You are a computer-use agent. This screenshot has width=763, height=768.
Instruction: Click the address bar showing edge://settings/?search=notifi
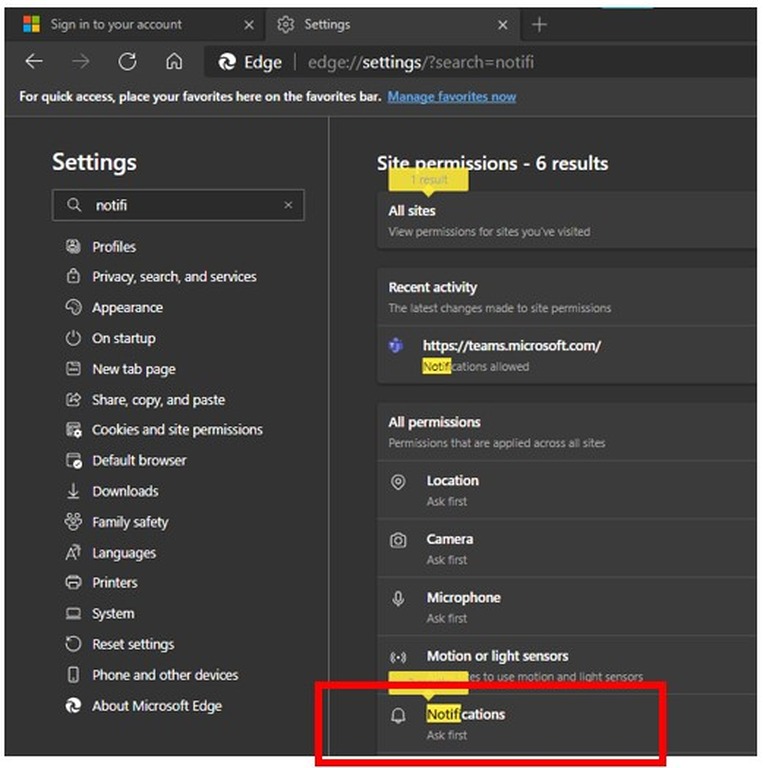click(x=480, y=62)
